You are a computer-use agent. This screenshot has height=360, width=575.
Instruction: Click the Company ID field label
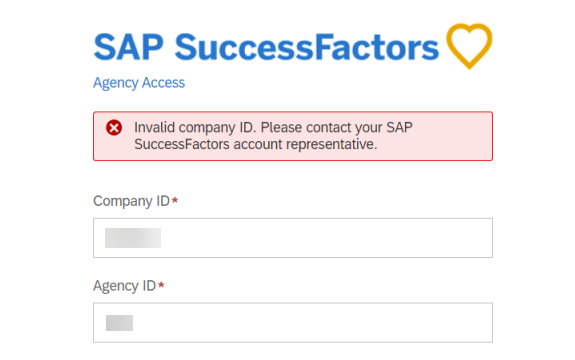coord(131,201)
